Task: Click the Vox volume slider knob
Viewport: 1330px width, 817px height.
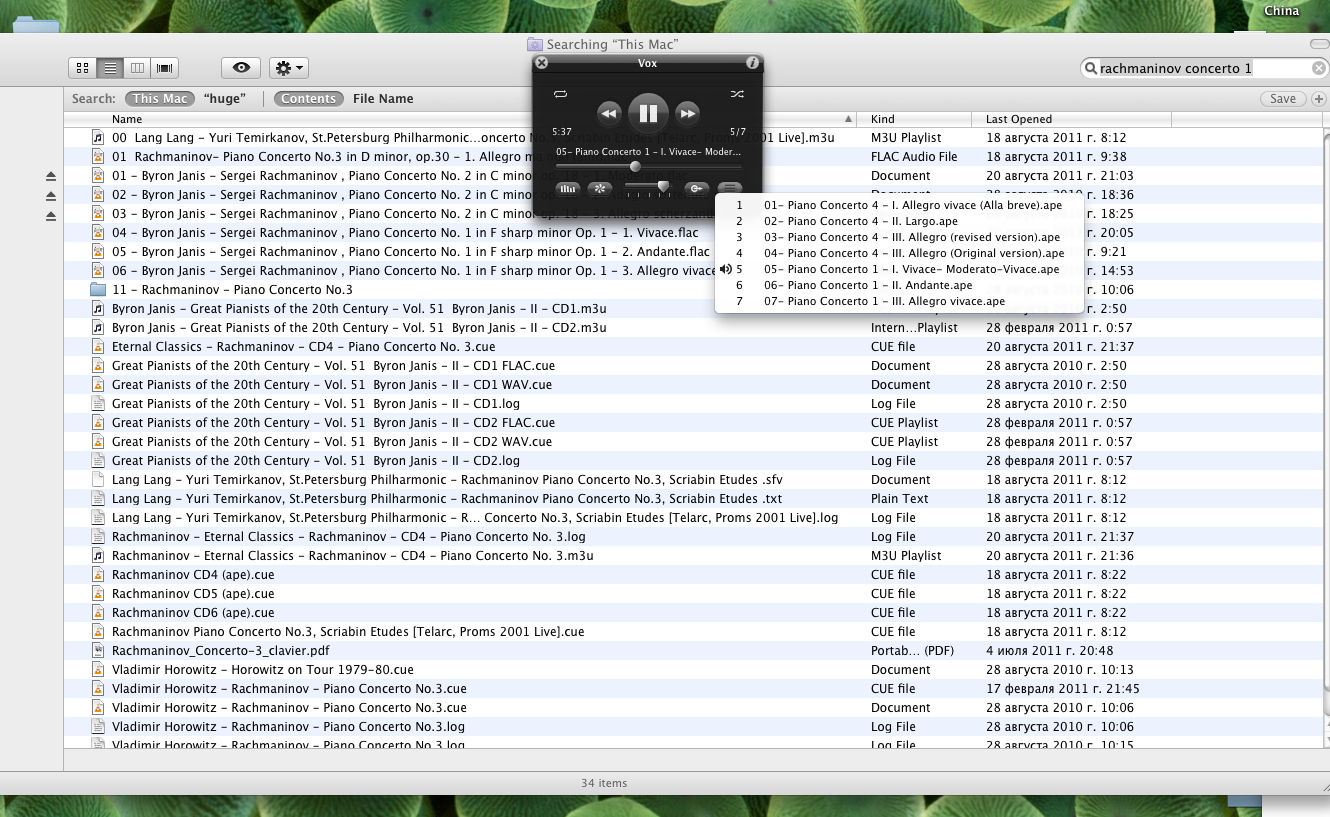Action: (663, 187)
